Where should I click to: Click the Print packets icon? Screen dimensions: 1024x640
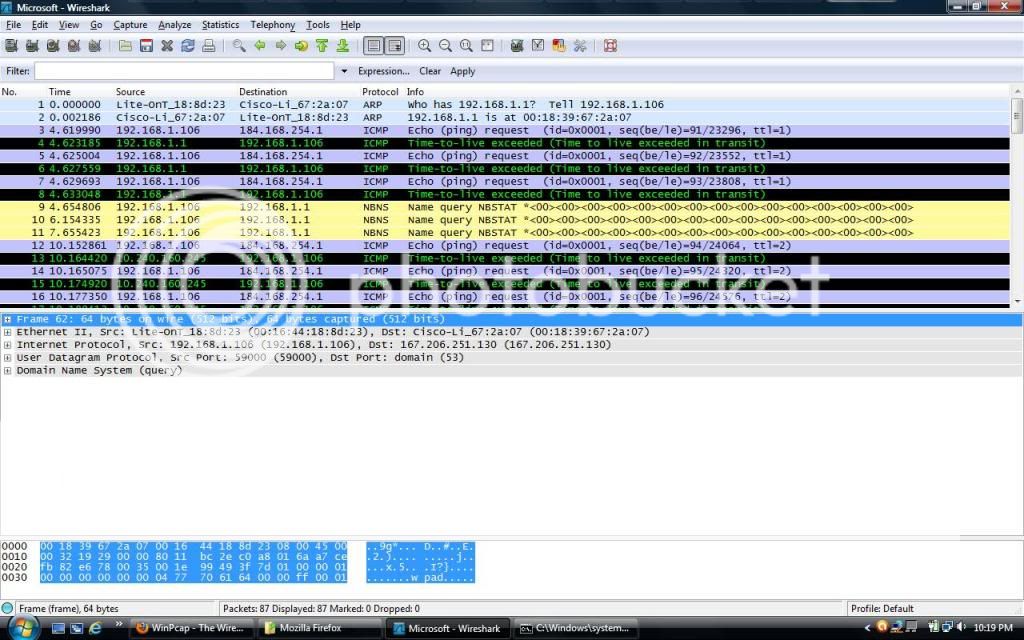(209, 46)
